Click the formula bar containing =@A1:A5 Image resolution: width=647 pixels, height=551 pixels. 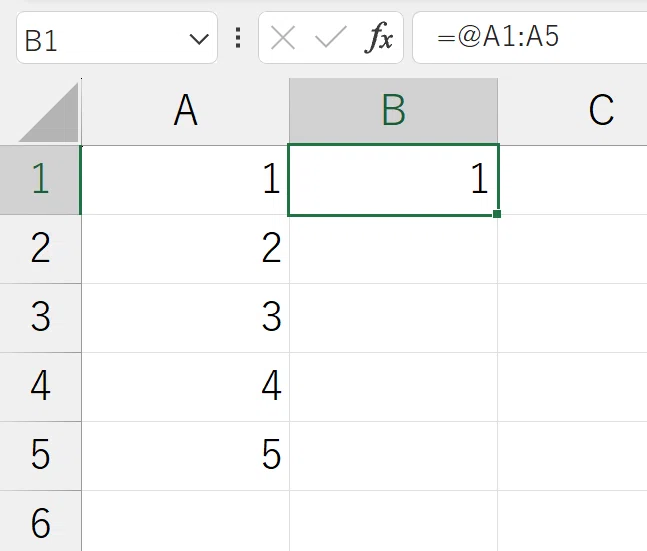[530, 38]
